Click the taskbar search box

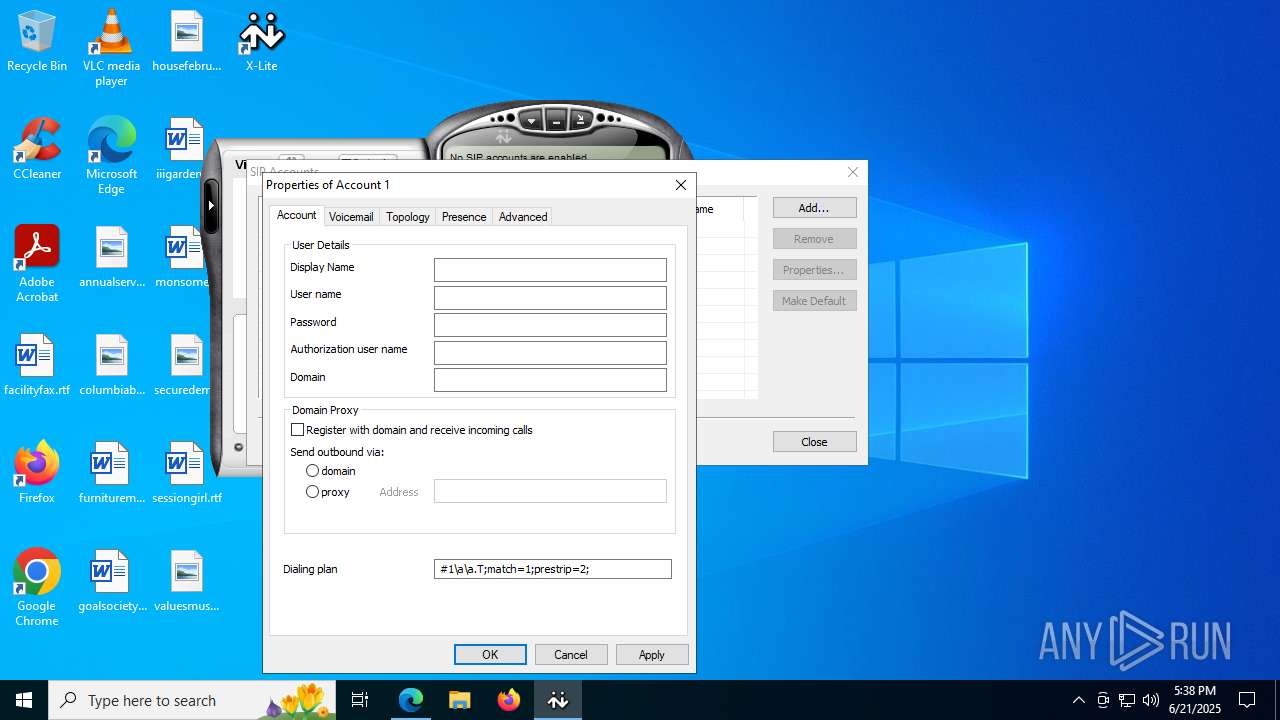[192, 700]
